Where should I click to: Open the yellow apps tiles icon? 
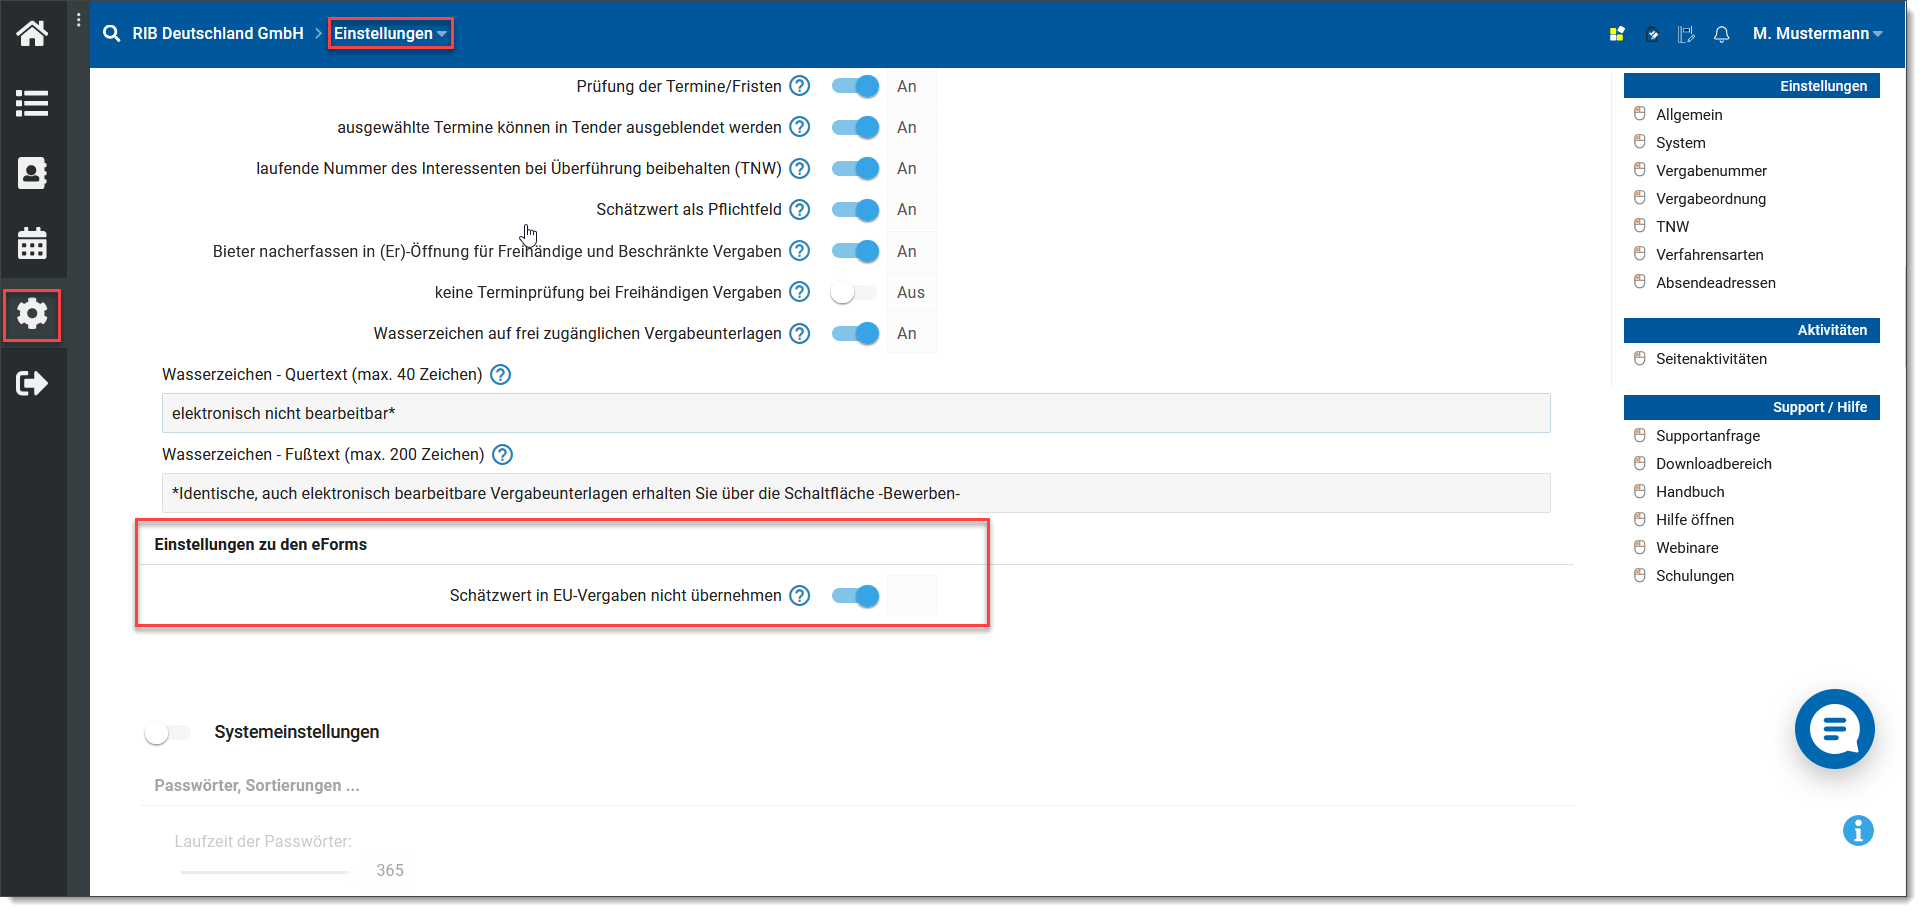tap(1617, 34)
